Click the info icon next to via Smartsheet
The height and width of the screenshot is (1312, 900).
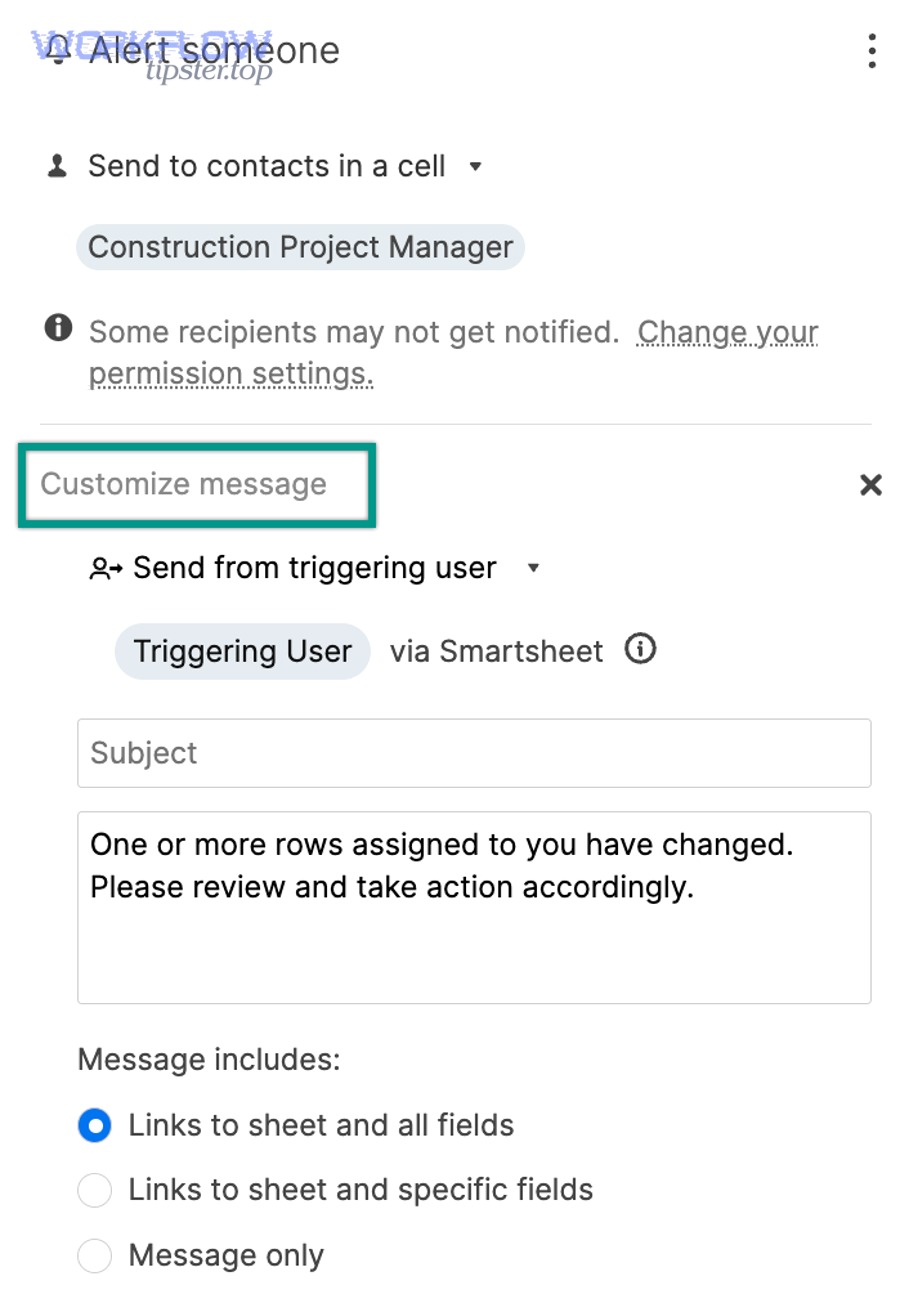click(640, 649)
